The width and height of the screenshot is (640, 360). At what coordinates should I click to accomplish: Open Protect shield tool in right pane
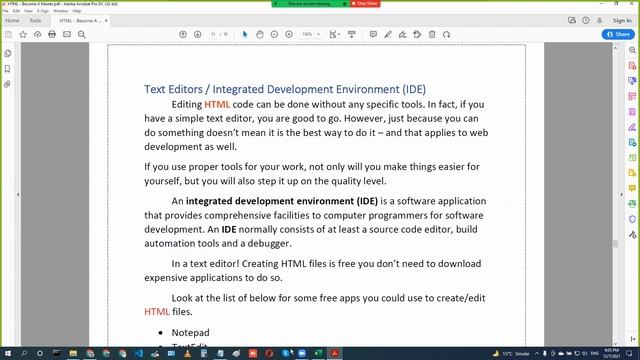(x=632, y=219)
